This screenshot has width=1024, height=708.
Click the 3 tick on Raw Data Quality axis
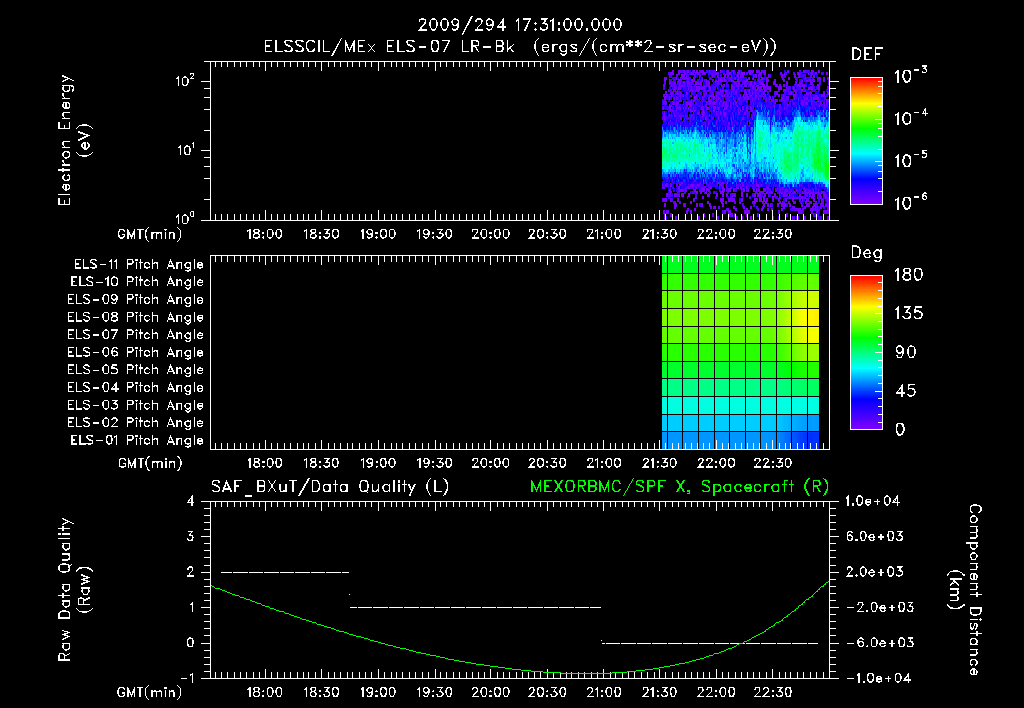click(190, 537)
